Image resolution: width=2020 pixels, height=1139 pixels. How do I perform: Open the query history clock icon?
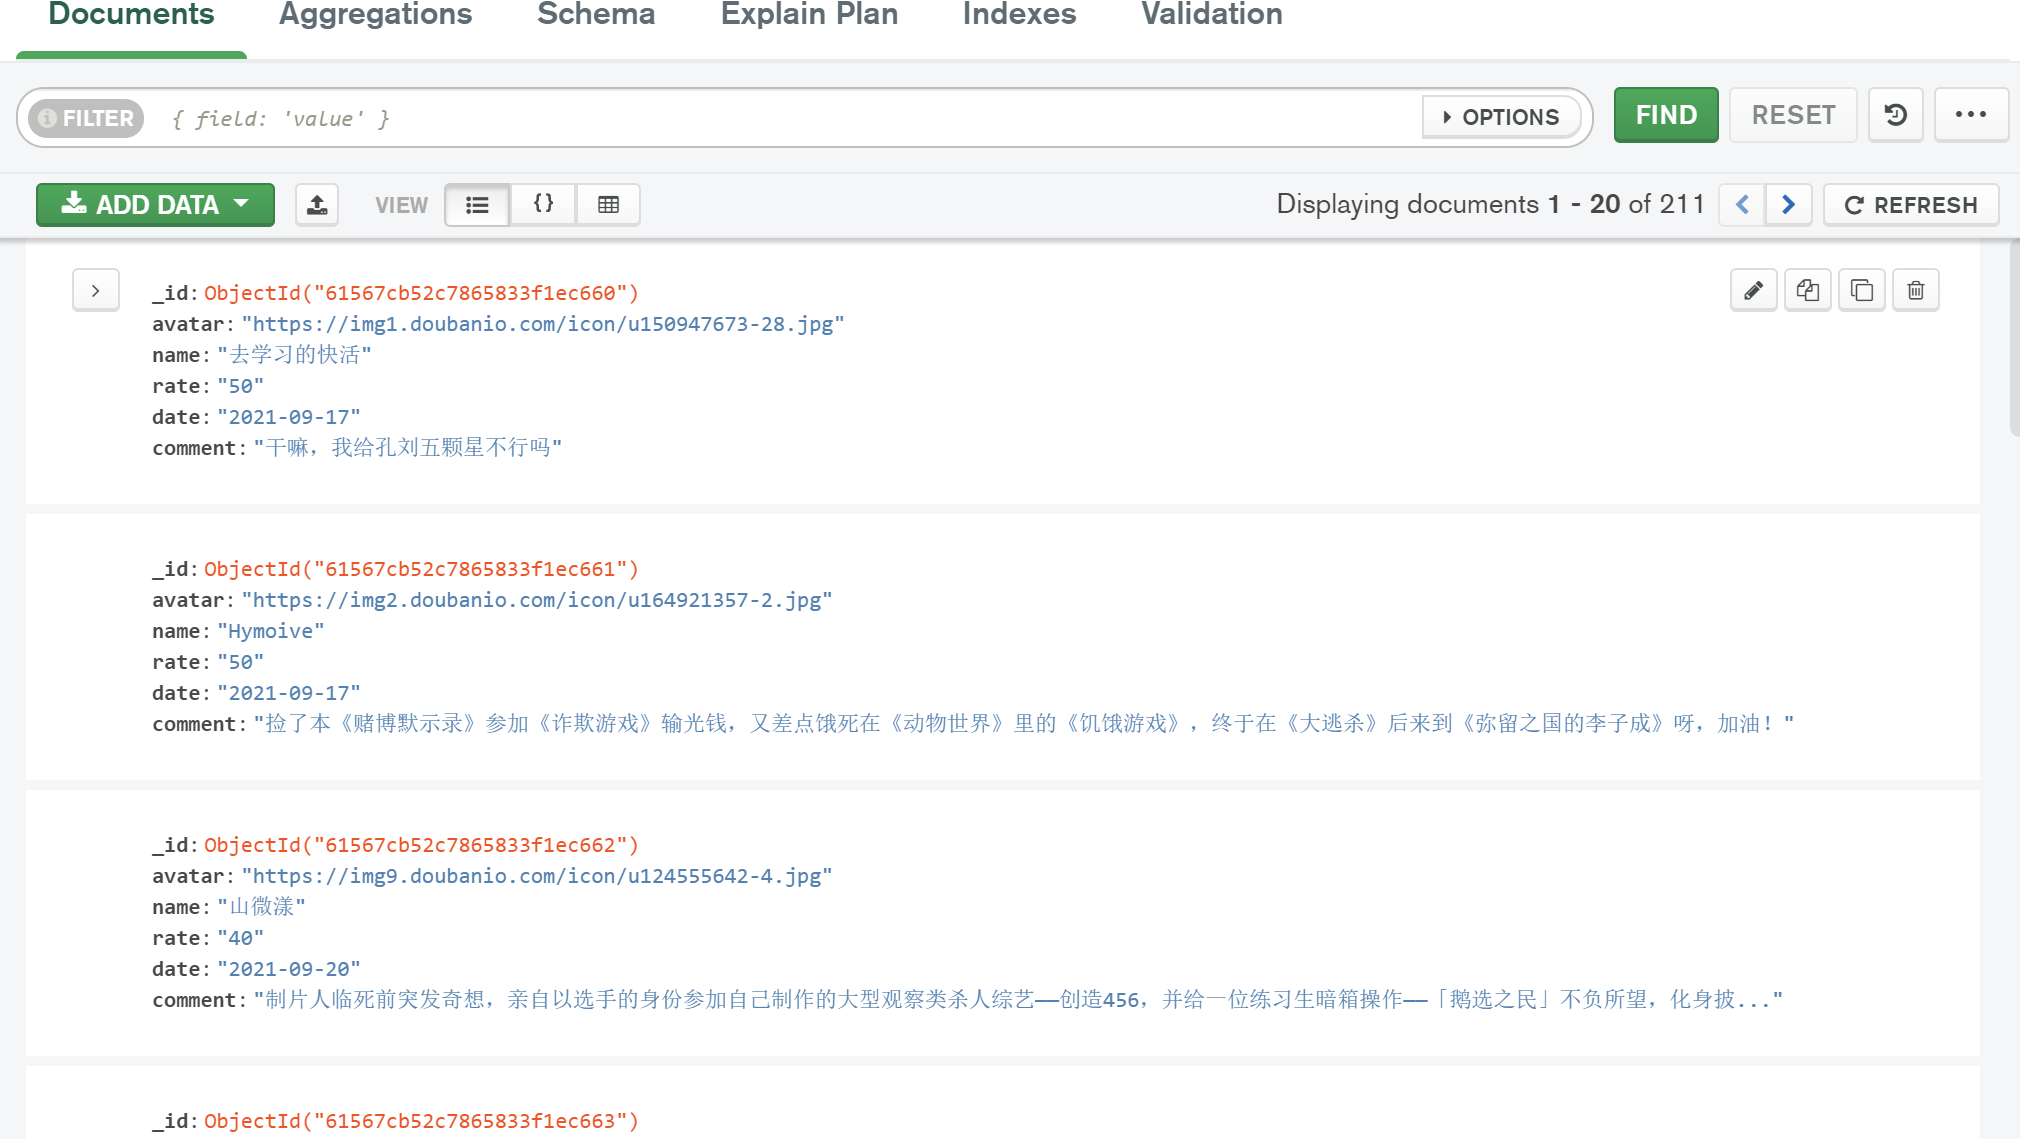coord(1895,115)
